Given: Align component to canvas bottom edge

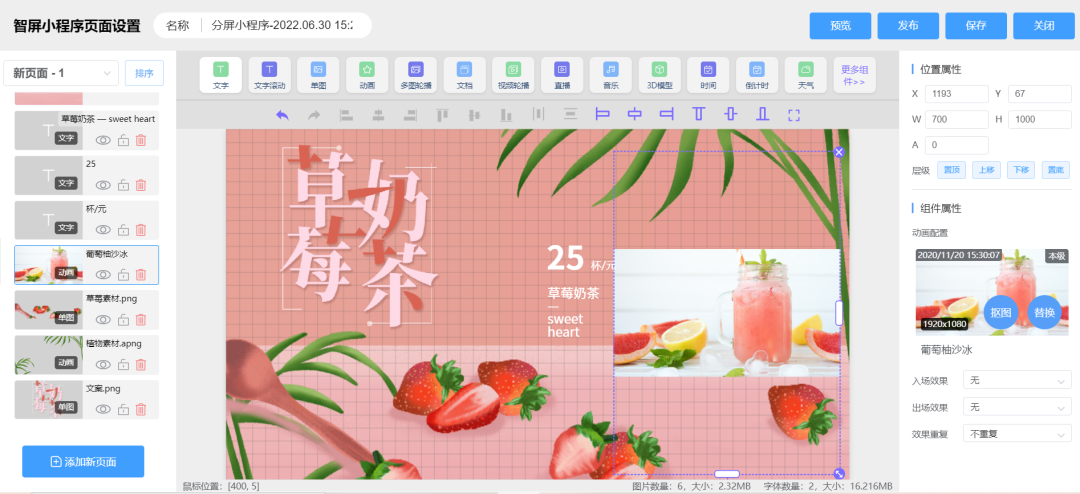Looking at the screenshot, I should click(x=762, y=114).
